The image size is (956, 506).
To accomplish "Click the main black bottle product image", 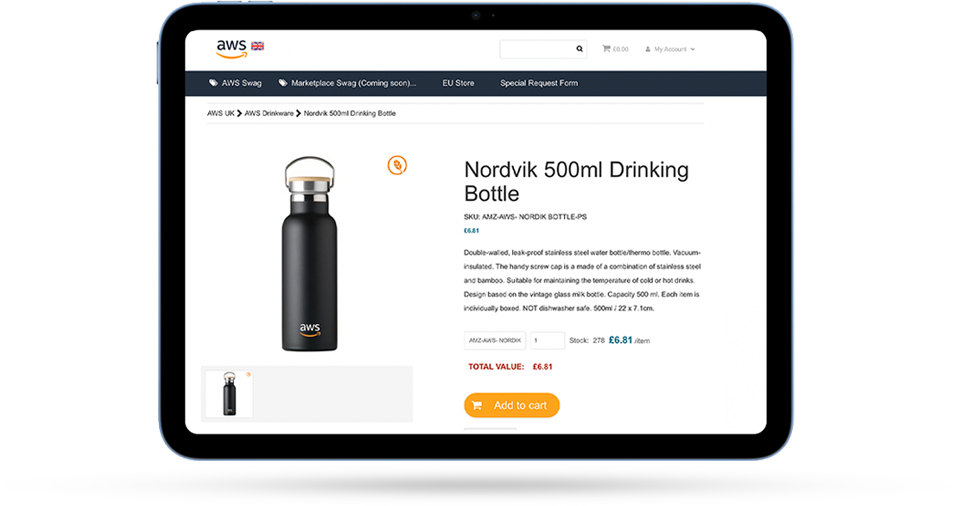I will [x=309, y=254].
